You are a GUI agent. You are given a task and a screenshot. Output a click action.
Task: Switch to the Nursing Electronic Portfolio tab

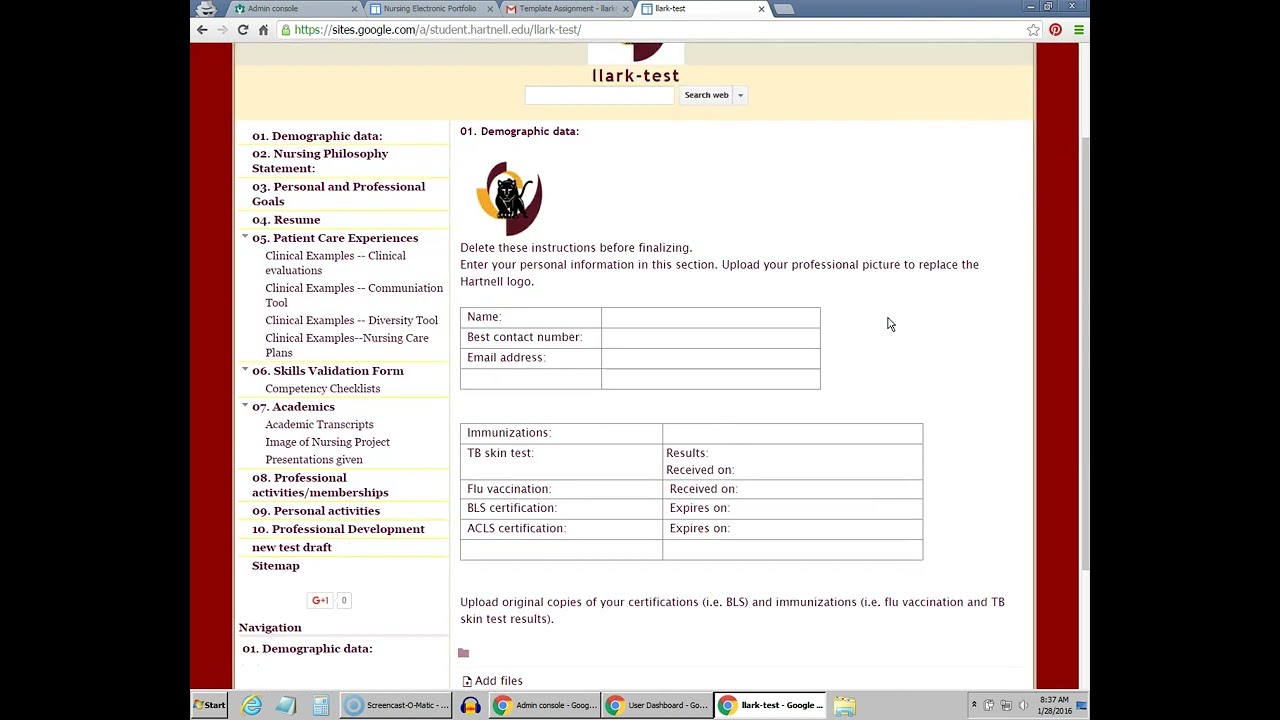pyautogui.click(x=430, y=9)
